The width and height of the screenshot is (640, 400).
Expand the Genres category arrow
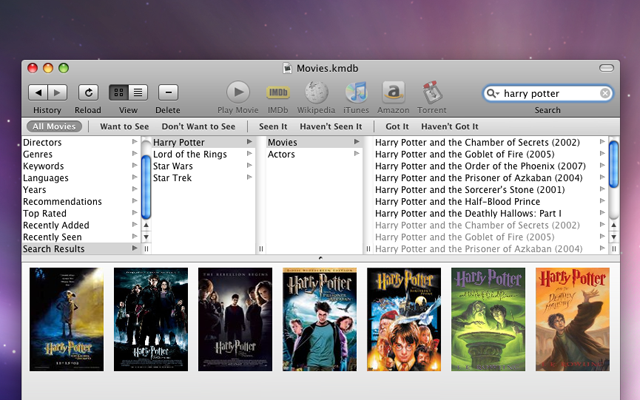point(135,155)
